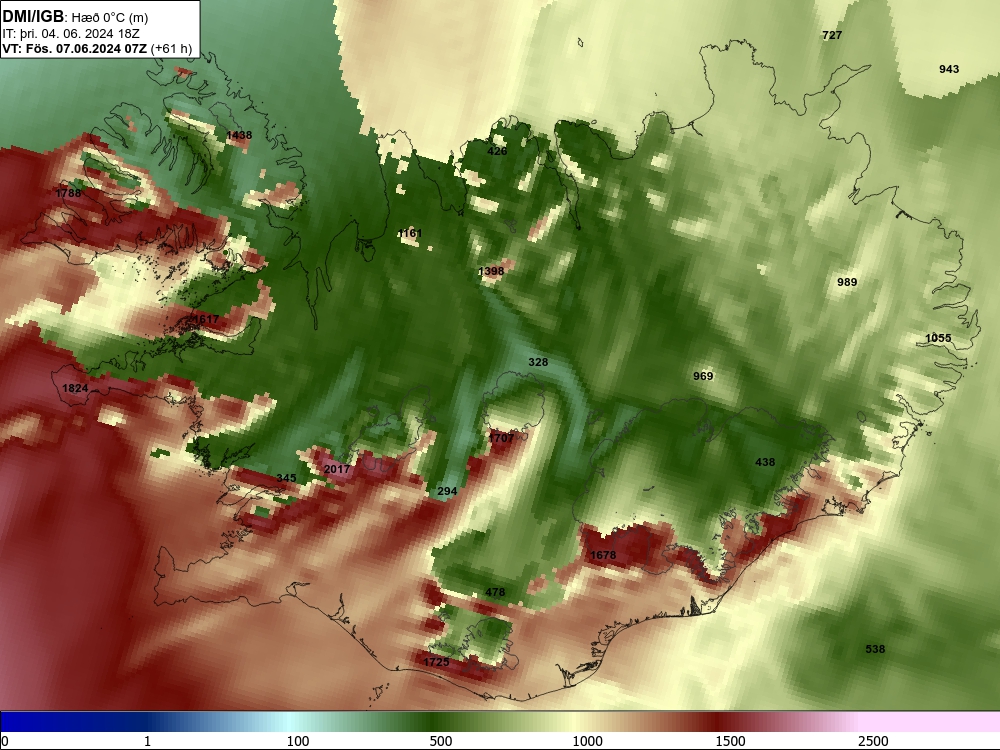Click the 1055 height value

[938, 339]
